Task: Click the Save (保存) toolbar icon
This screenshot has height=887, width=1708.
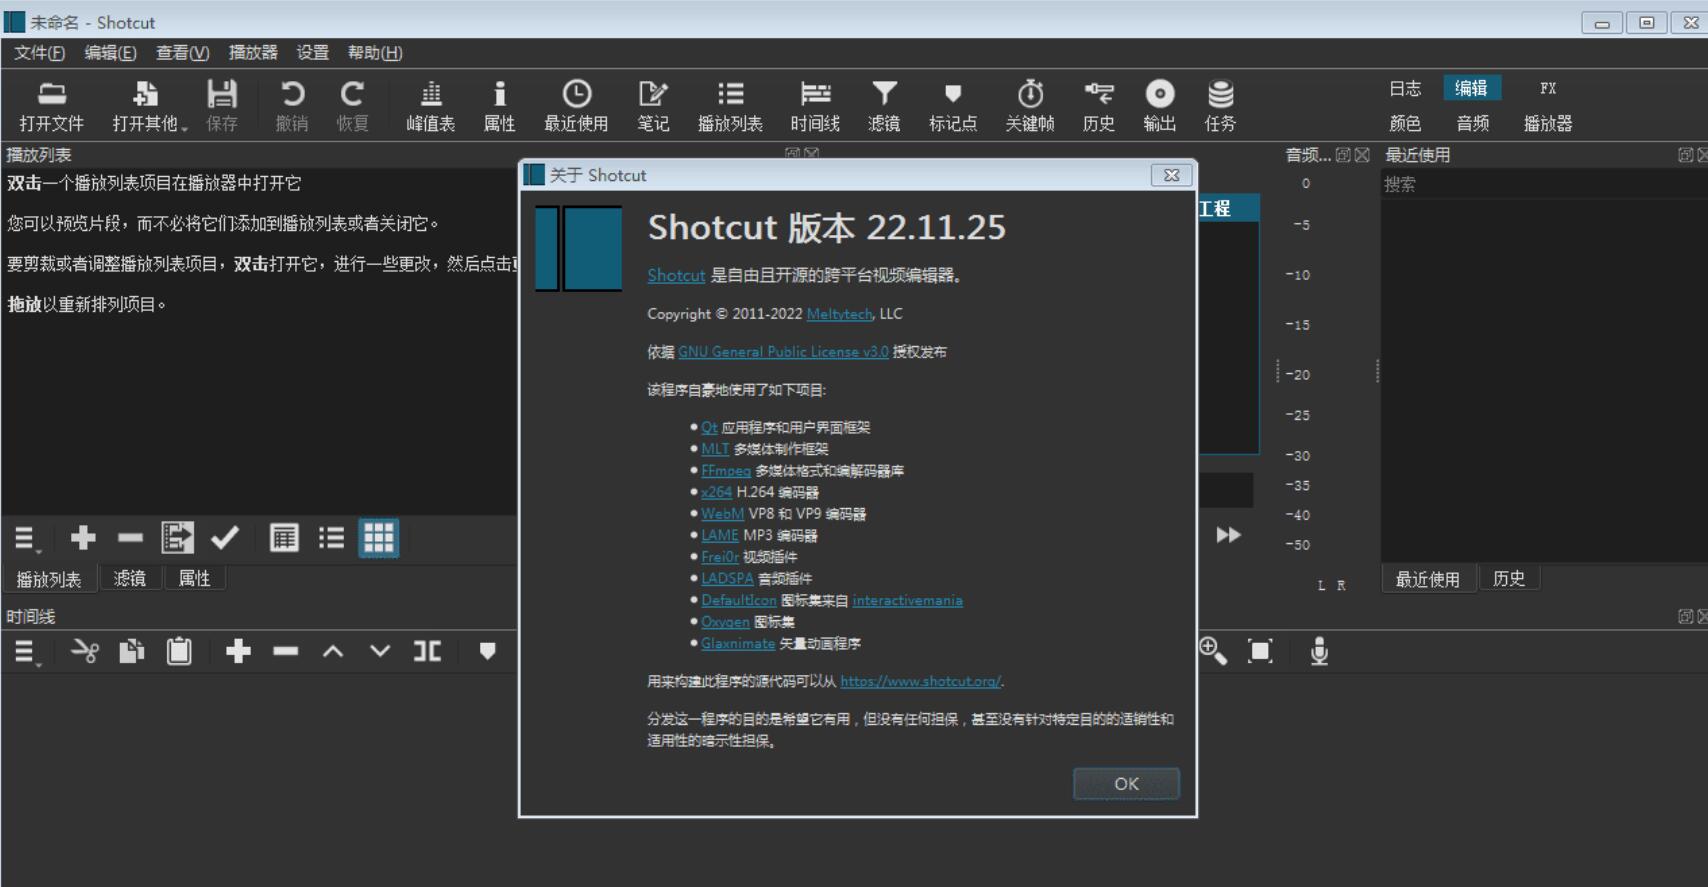Action: [222, 105]
